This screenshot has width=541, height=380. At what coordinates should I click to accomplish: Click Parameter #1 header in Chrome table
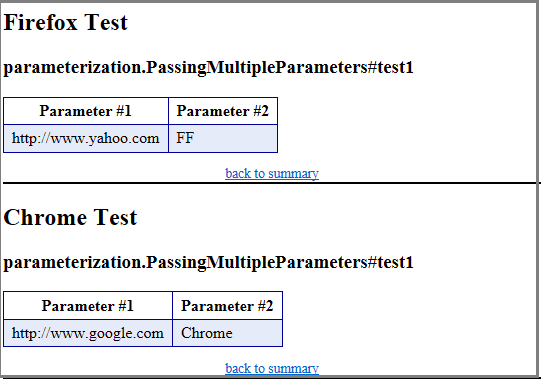88,306
